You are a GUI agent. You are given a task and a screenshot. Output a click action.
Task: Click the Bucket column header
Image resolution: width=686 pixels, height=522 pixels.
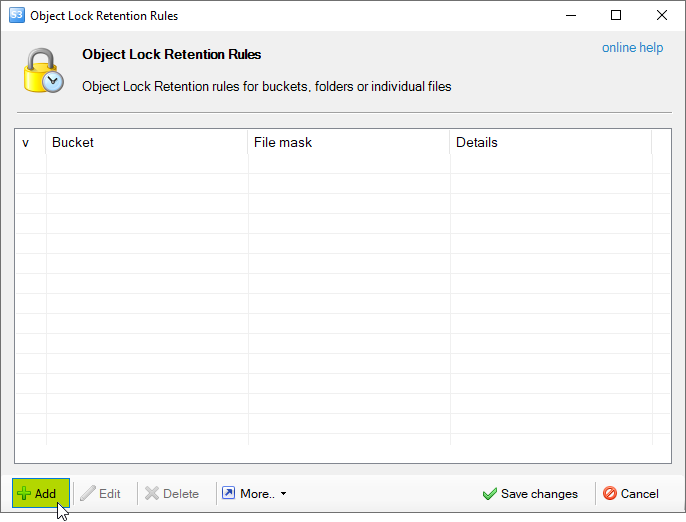pyautogui.click(x=147, y=142)
